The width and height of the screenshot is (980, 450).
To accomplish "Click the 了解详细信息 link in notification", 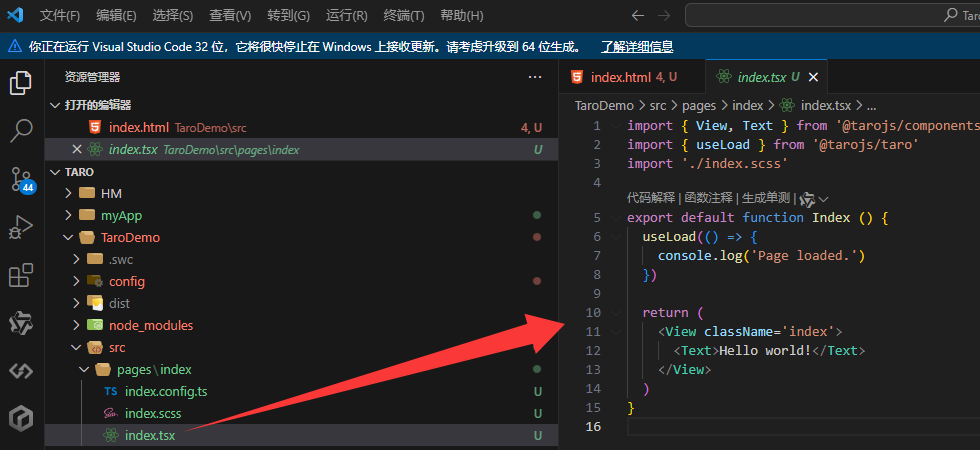I will pos(637,46).
